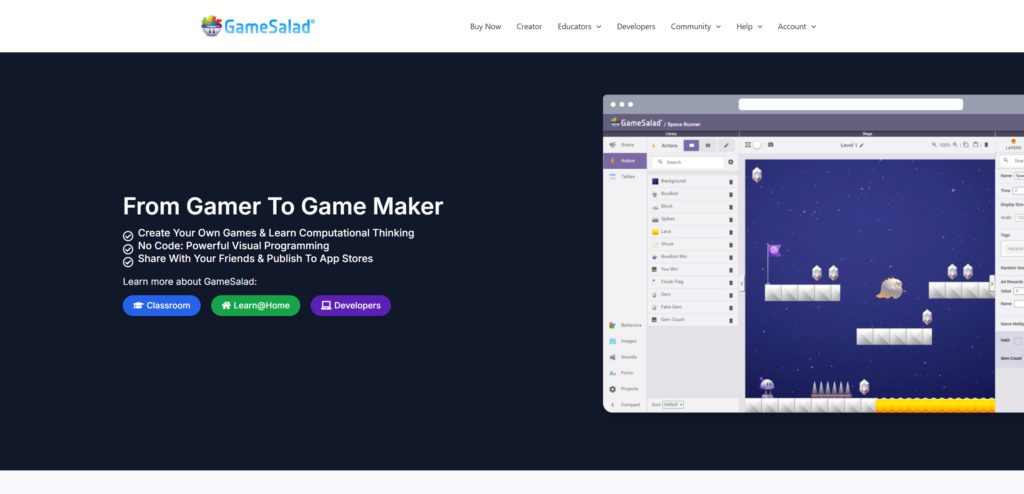Toggle the round switch in stage toolbar
1024x494 pixels.
(757, 145)
